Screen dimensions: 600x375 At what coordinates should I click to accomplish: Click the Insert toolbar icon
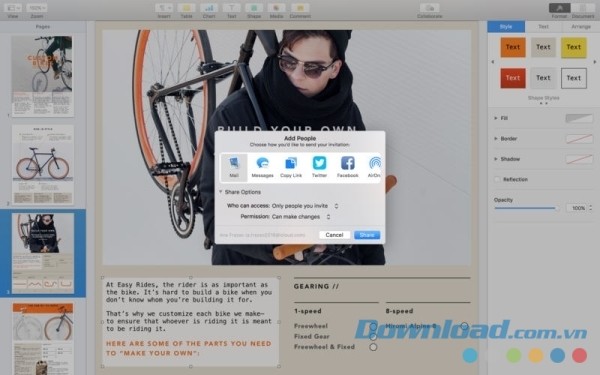[165, 8]
